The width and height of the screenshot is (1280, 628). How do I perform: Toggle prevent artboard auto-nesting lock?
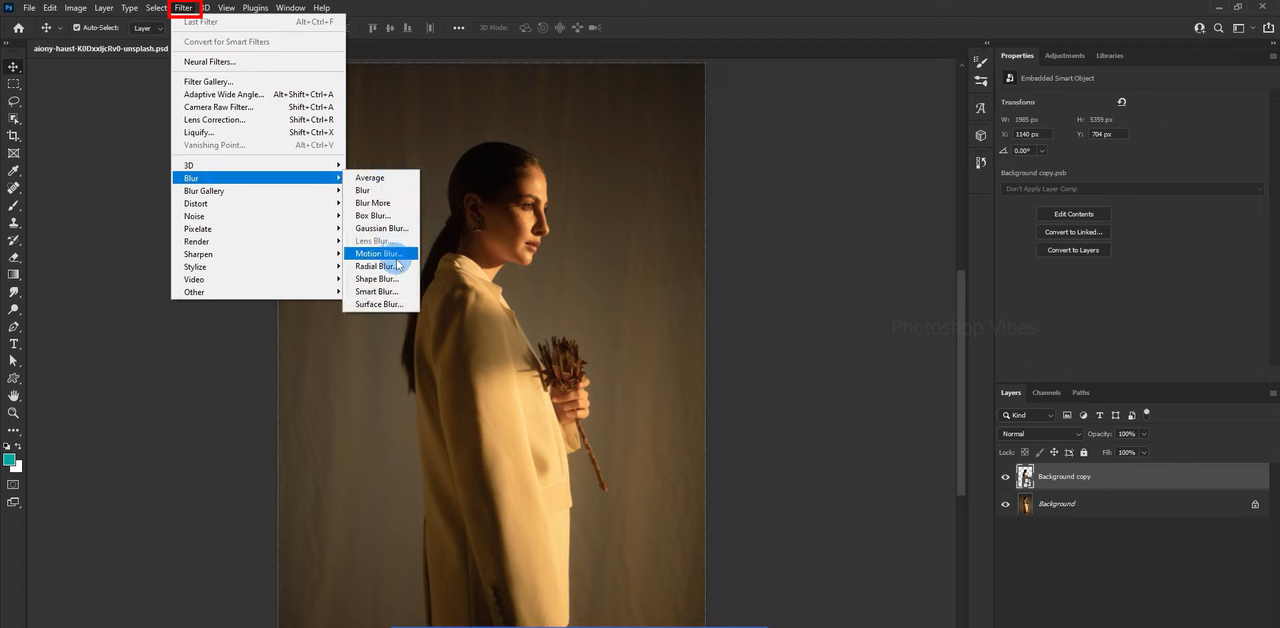point(1069,452)
